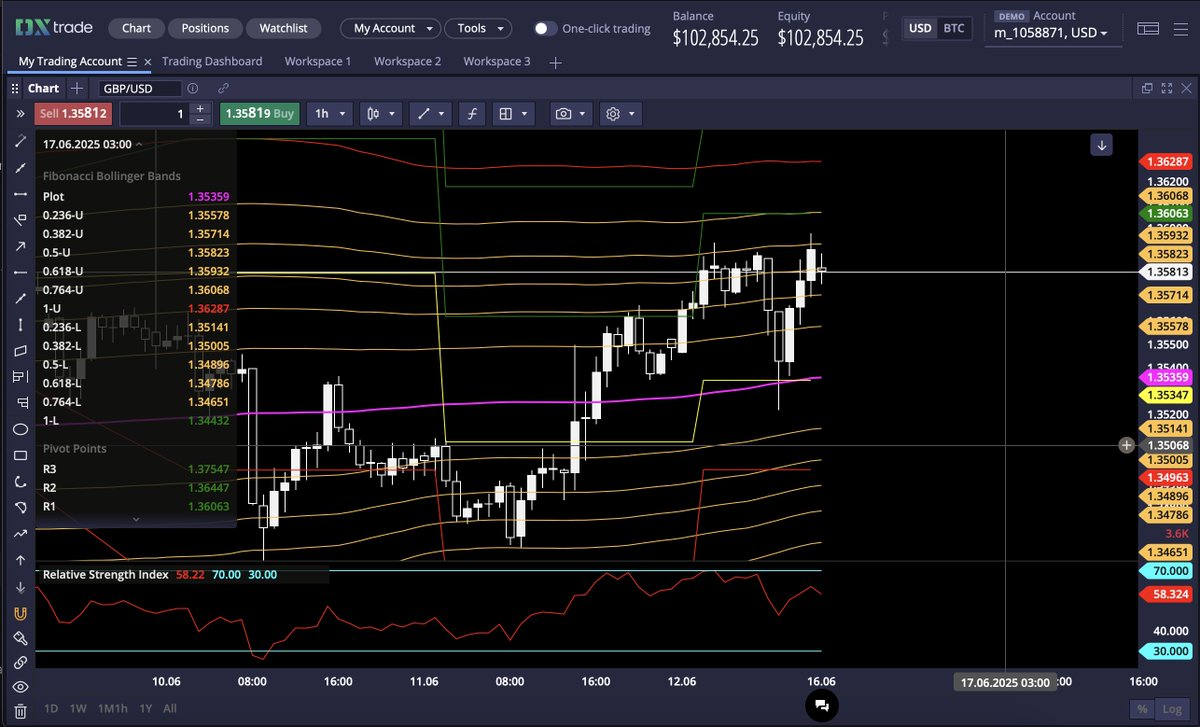Click the Watchlist button
Viewport: 1200px width, 727px height.
(284, 28)
